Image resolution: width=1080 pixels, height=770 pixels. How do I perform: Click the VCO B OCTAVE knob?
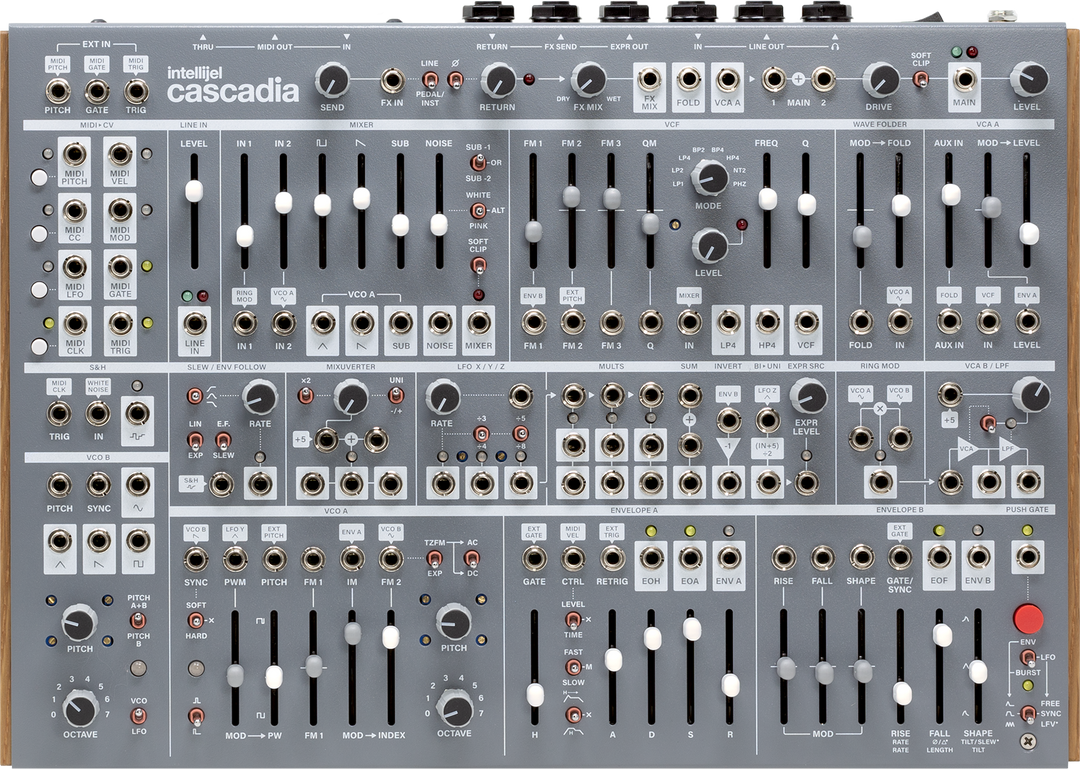click(81, 708)
